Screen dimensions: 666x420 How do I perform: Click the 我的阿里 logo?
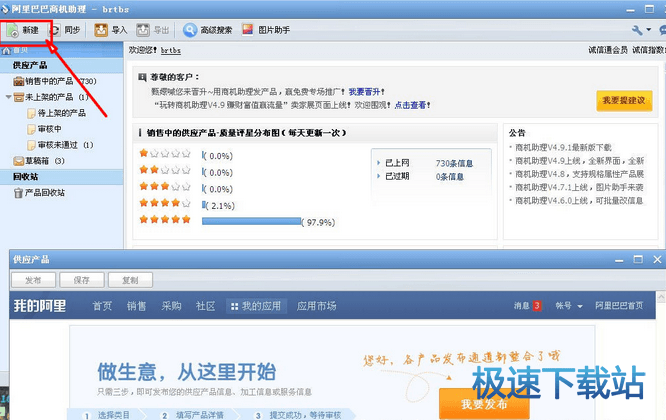click(x=40, y=306)
